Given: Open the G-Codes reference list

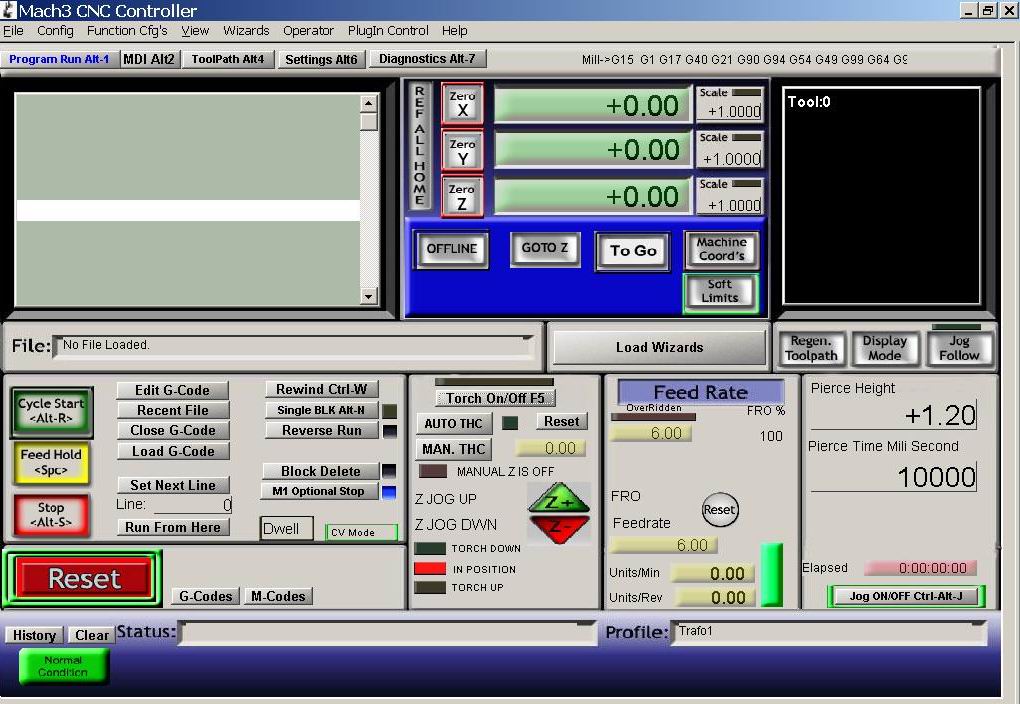Looking at the screenshot, I should click(x=206, y=596).
